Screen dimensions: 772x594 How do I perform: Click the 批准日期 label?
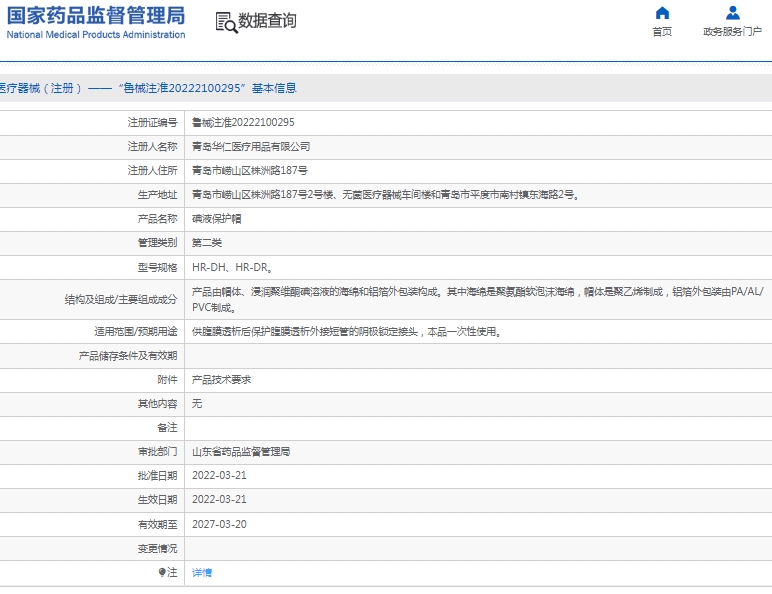(x=157, y=476)
